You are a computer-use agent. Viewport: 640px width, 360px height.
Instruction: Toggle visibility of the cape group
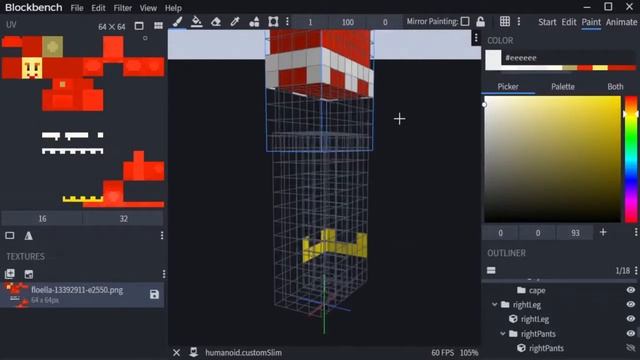tap(631, 290)
